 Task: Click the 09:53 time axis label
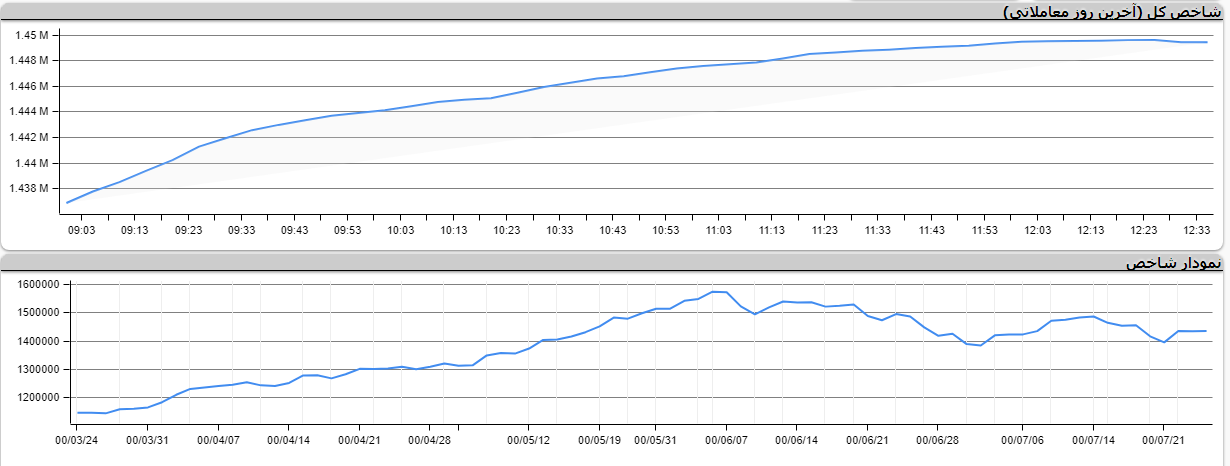click(x=347, y=230)
